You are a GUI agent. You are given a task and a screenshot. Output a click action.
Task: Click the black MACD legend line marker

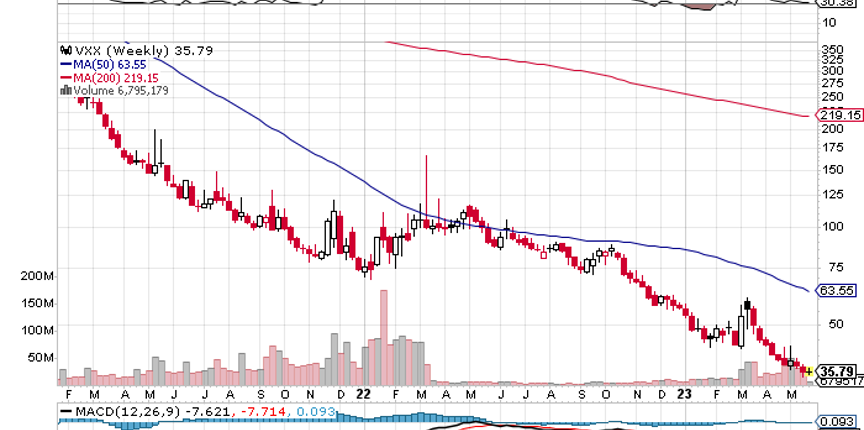coord(66,410)
